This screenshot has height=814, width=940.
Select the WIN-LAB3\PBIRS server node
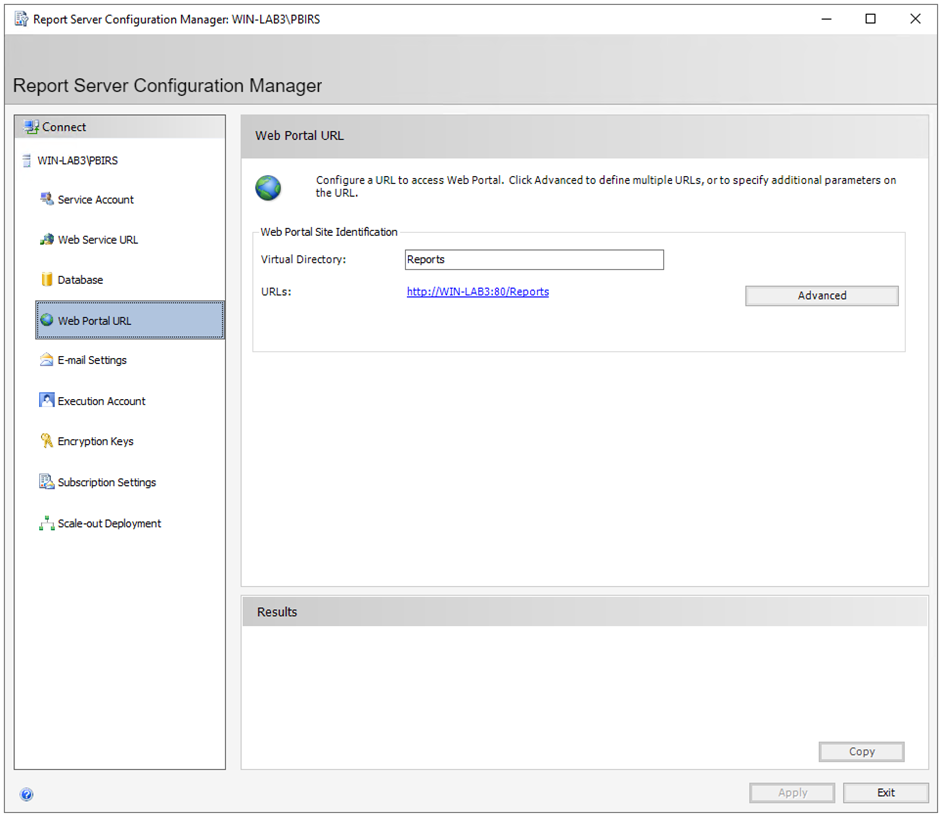pos(77,161)
